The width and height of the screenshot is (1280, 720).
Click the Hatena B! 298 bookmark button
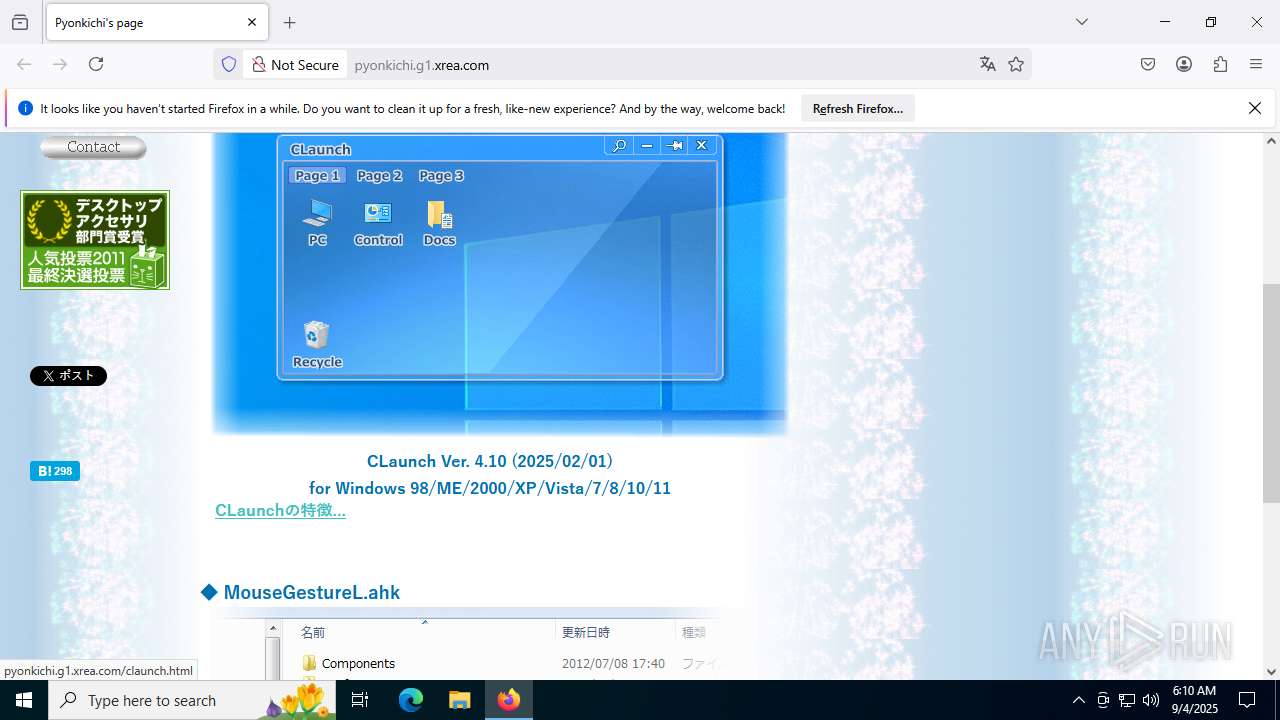[54, 471]
